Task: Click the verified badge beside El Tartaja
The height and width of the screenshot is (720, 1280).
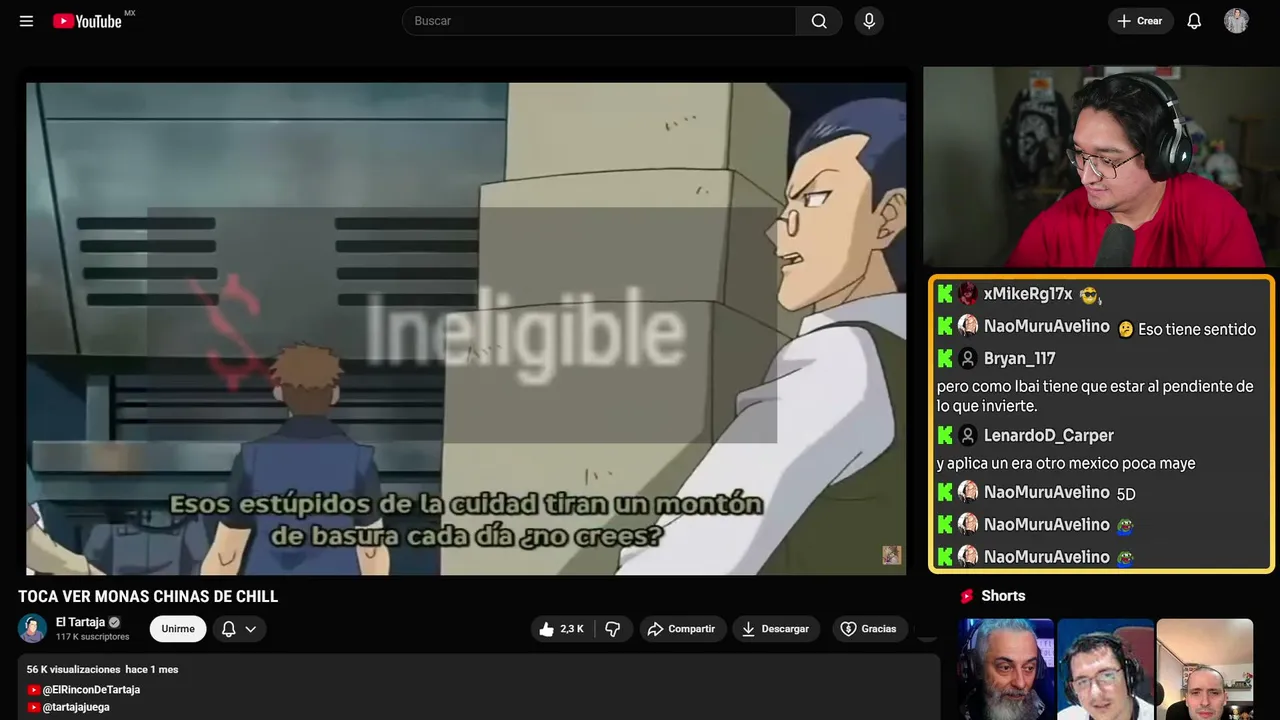Action: [114, 622]
